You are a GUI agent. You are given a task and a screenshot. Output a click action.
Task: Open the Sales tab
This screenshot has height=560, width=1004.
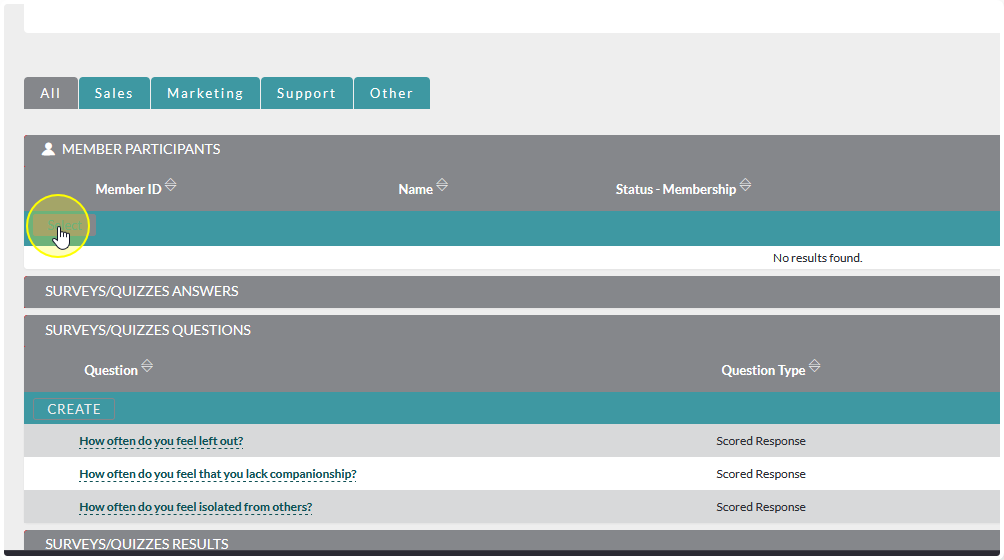(x=114, y=93)
